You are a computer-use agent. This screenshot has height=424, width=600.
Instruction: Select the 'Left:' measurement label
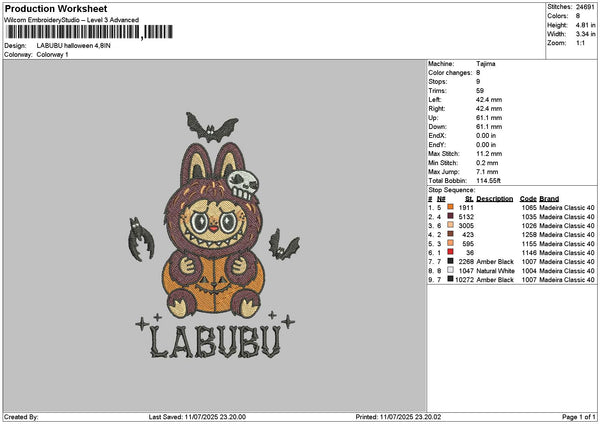[435, 99]
